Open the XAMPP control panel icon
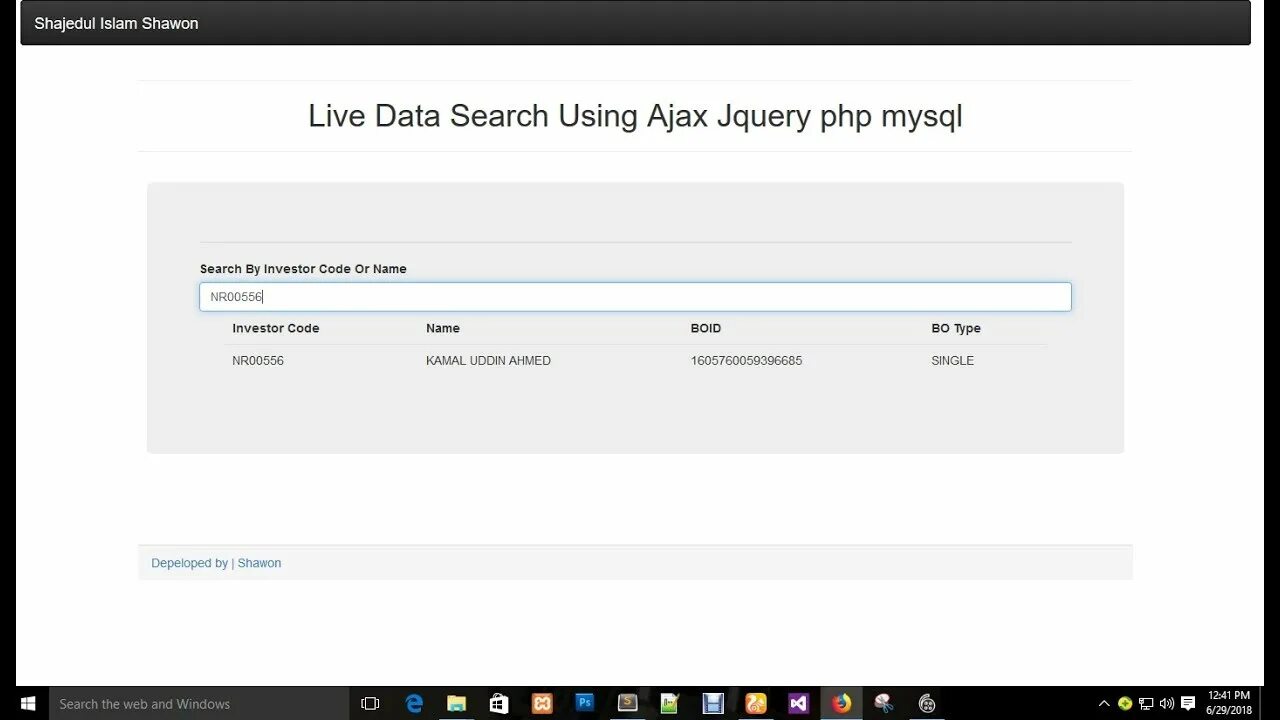1280x720 pixels. point(542,703)
